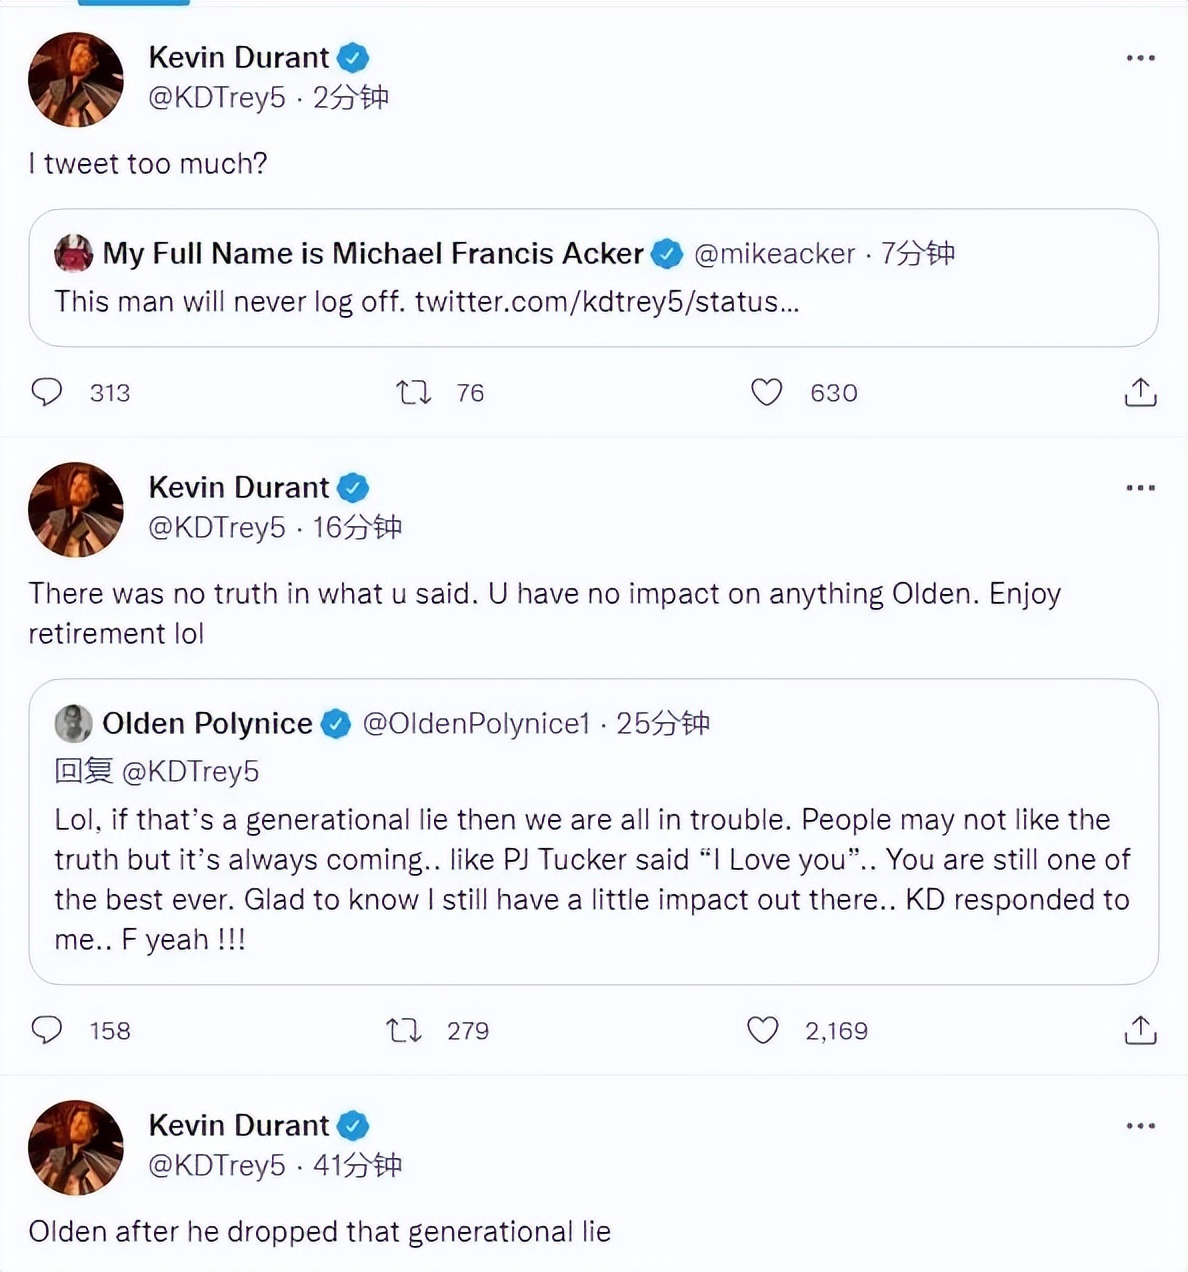Screen dimensions: 1188x1272
Task: Open more options on the 2-minute-old tweet
Action: click(x=1140, y=58)
